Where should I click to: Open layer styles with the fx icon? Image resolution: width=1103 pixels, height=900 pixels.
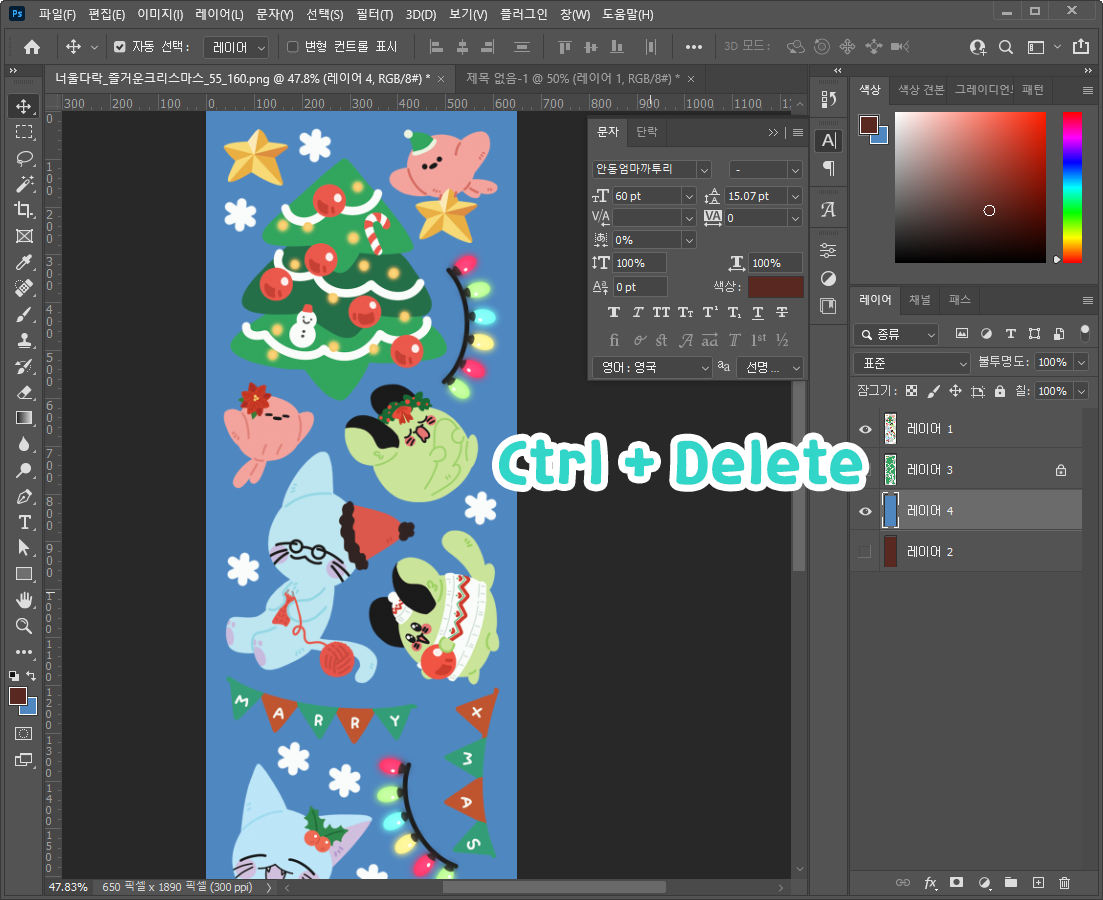(x=930, y=883)
